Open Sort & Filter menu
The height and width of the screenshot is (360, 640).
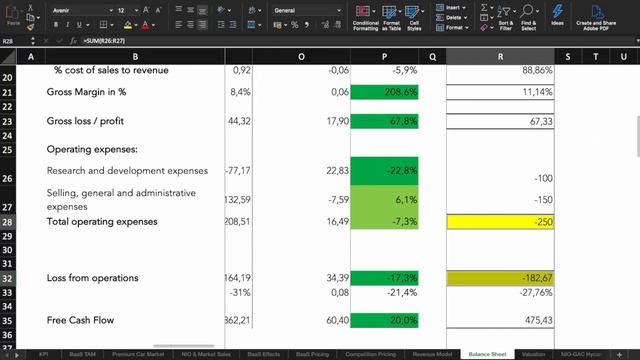506,18
